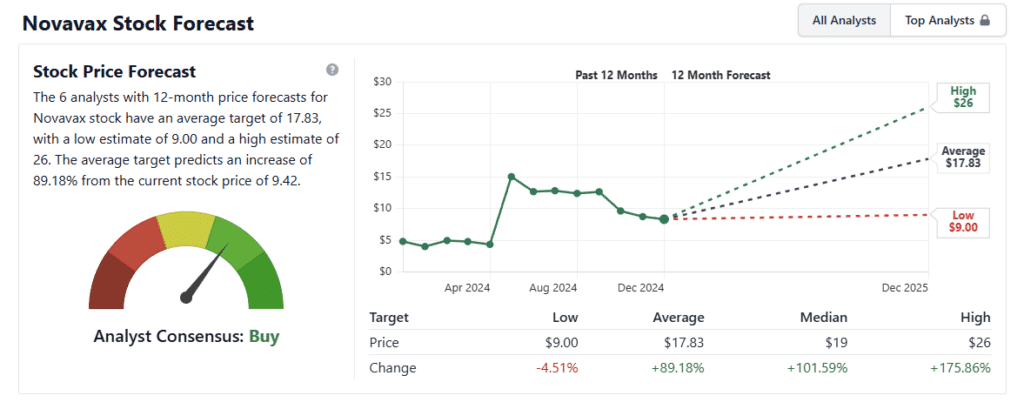Click the High $26 forecast tag
The image size is (1024, 409).
[x=962, y=96]
